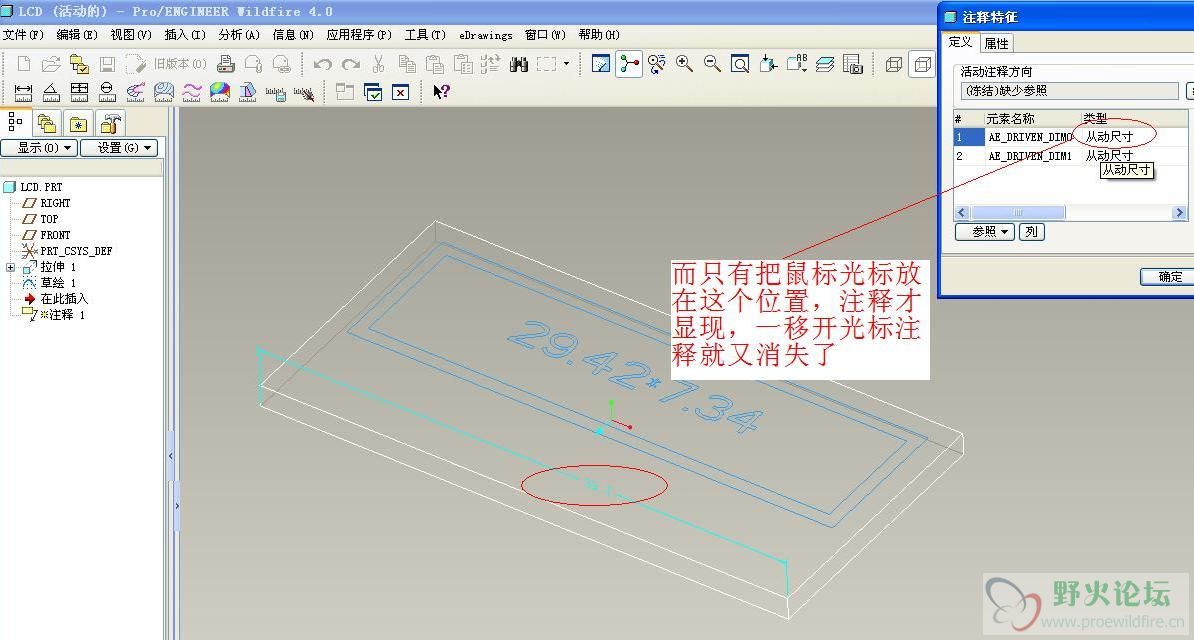The height and width of the screenshot is (640, 1194).
Task: Switch to the 定义 tab
Action: pyautogui.click(x=960, y=42)
